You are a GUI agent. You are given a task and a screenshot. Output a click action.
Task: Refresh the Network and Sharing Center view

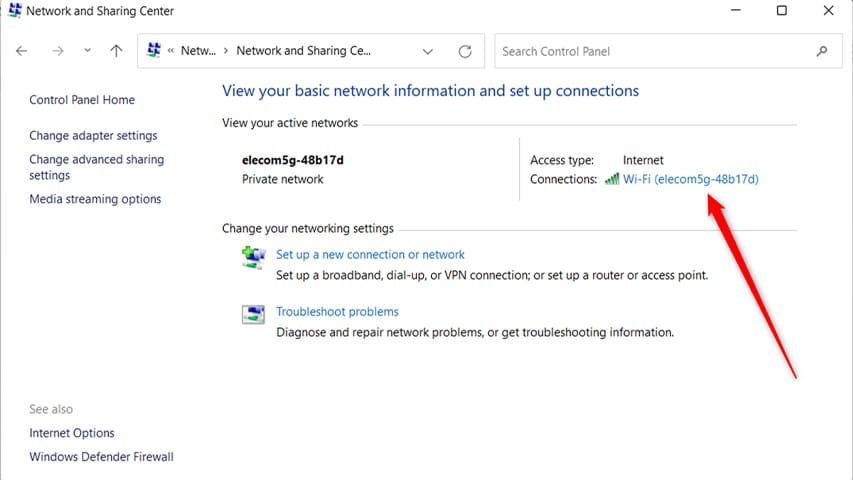pos(465,51)
